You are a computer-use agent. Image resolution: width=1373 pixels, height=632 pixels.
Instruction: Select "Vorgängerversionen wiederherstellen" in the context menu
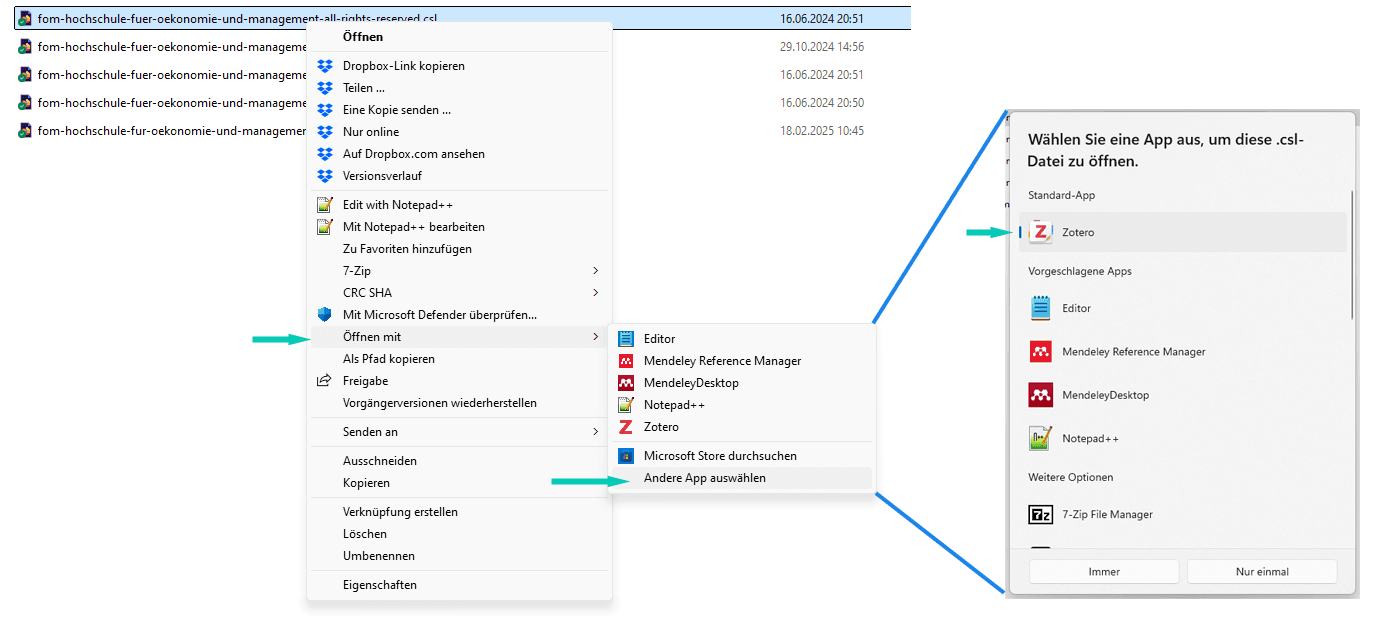(x=440, y=403)
